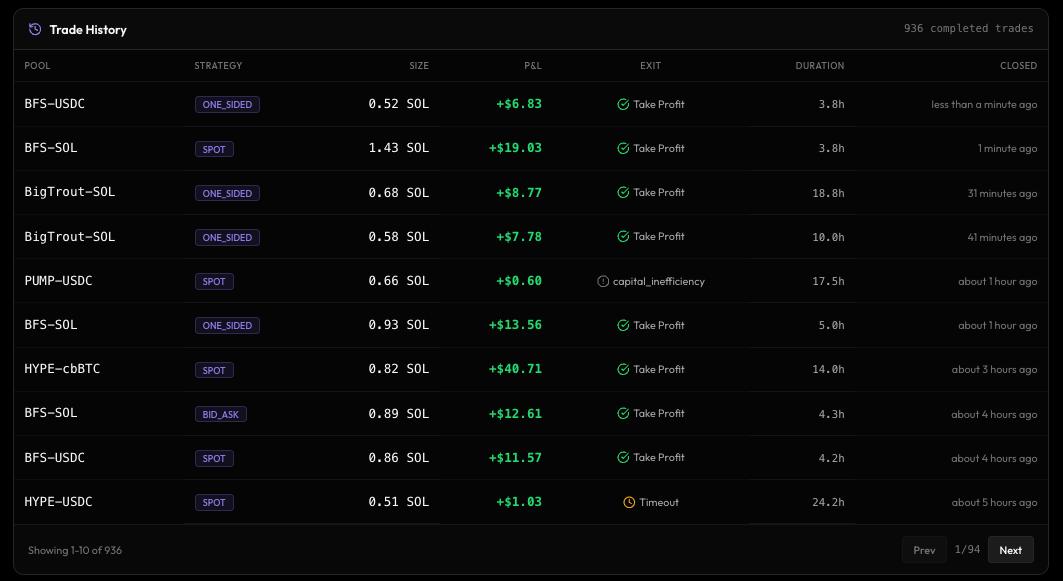Click the STRATEGY column header
Screen dimensions: 1063x581
[x=218, y=66]
